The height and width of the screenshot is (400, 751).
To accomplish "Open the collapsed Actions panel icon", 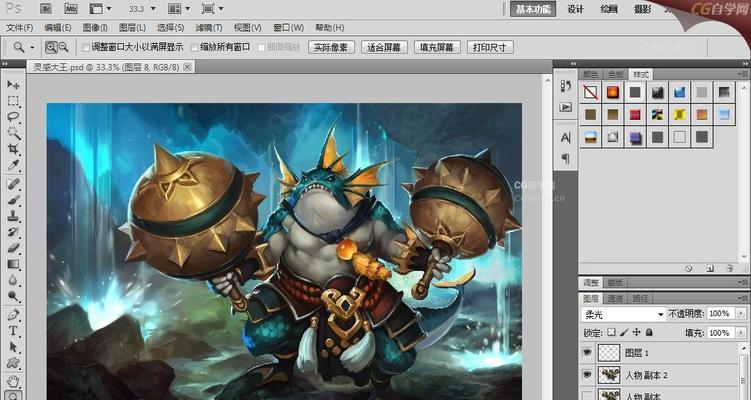I will [x=566, y=107].
